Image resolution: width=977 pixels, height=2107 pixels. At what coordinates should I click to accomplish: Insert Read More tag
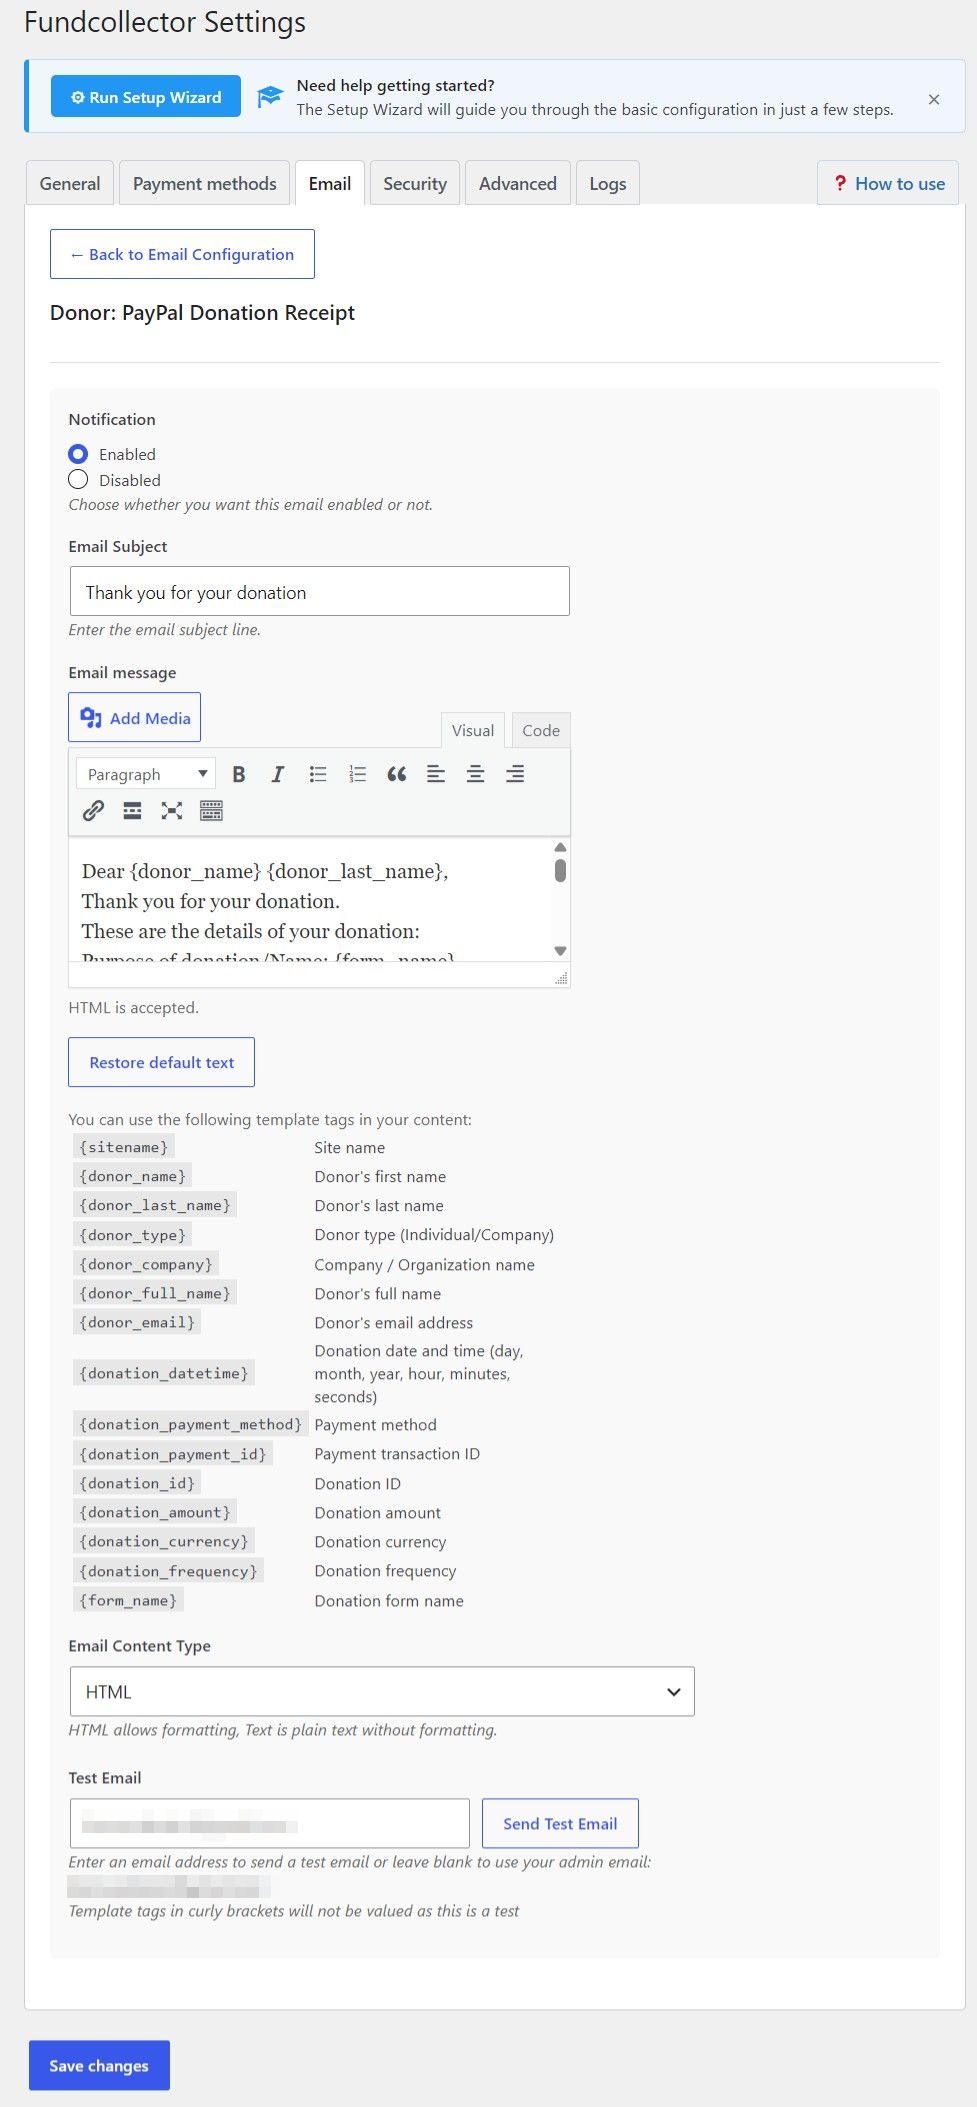click(132, 811)
